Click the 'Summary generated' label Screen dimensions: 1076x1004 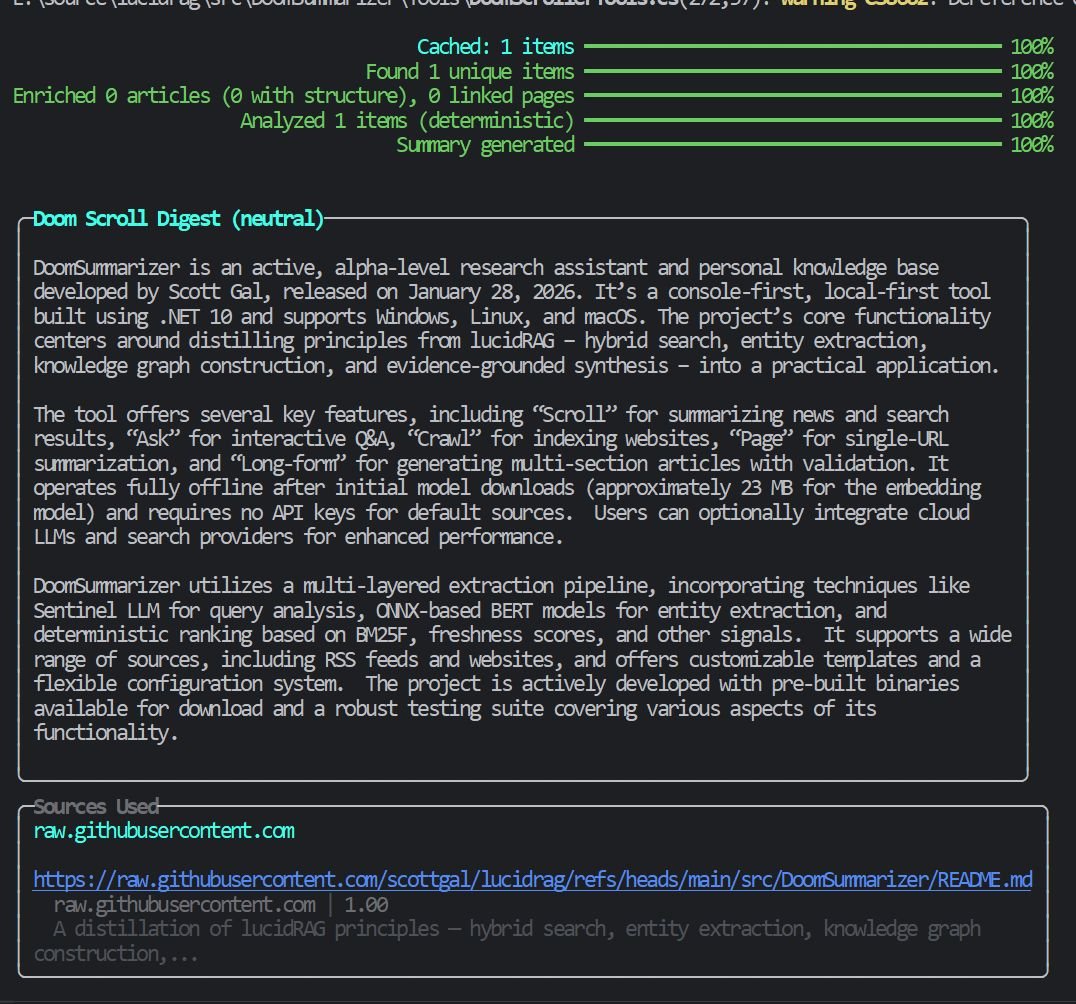pyautogui.click(x=485, y=145)
